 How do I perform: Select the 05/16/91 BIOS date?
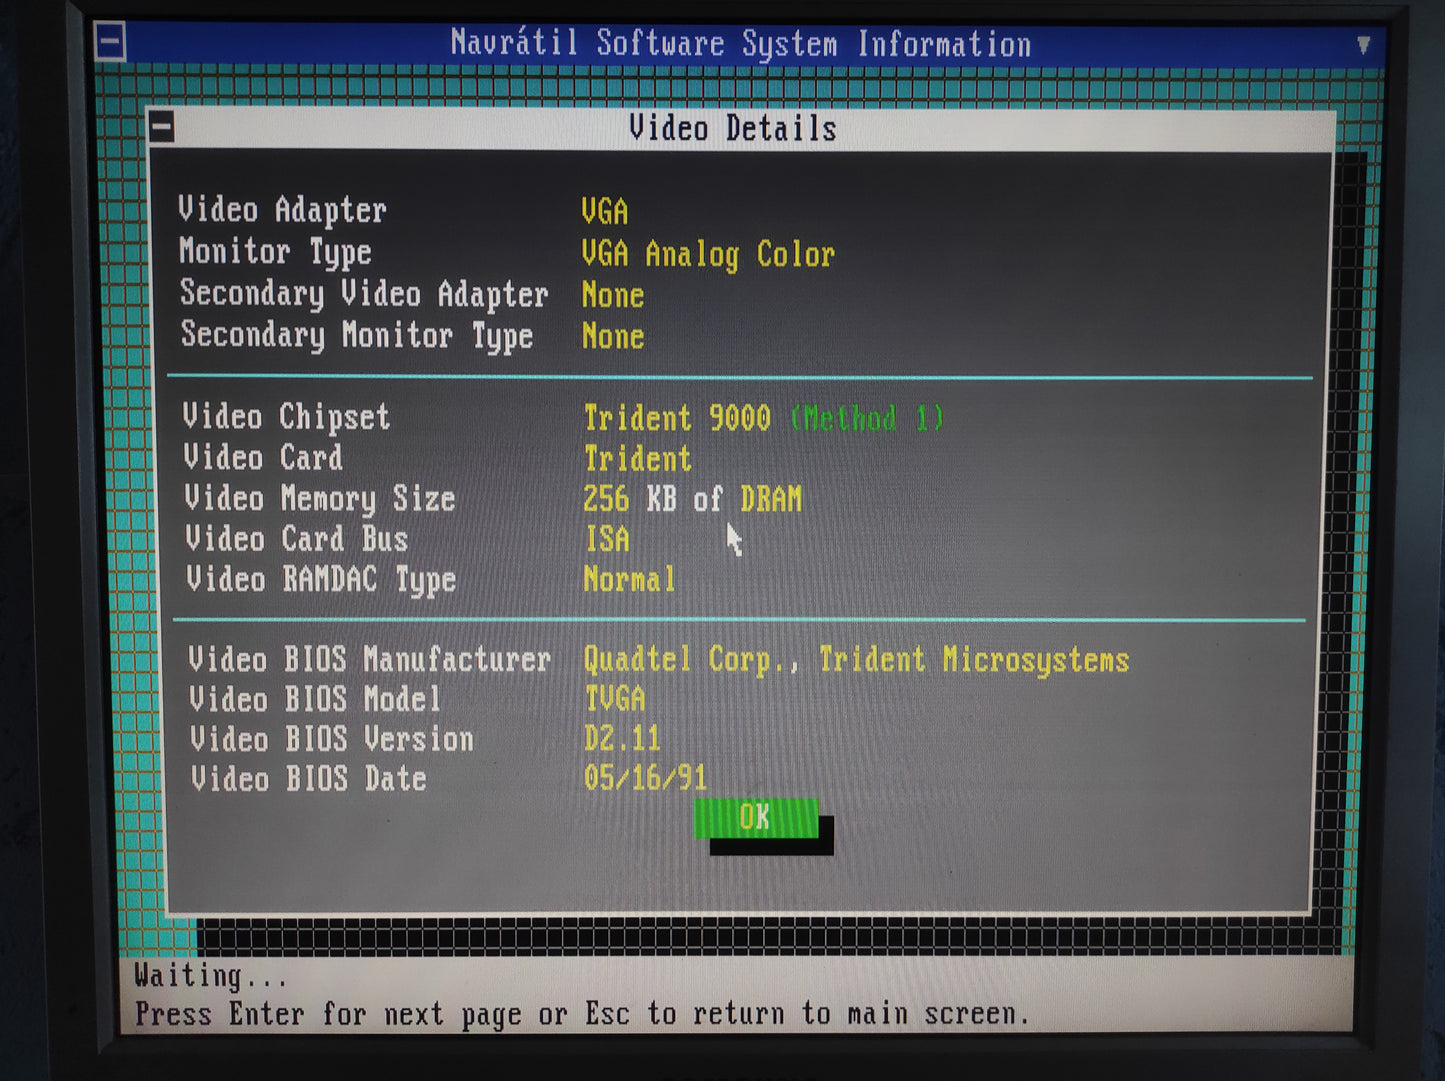[x=645, y=778]
